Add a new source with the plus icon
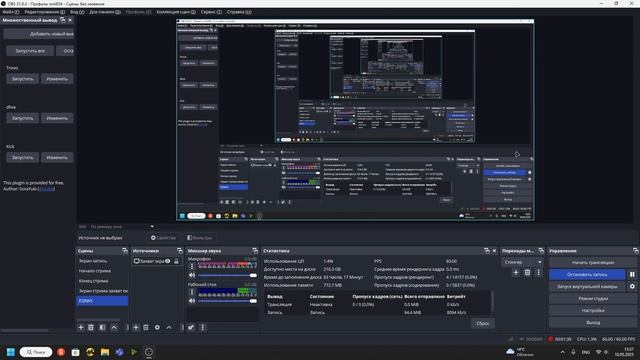Viewport: 640px width, 360px height. (136, 327)
